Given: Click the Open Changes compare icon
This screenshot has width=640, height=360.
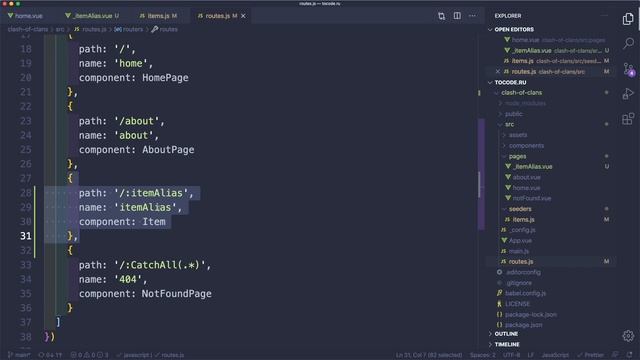Looking at the screenshot, I should (442, 16).
